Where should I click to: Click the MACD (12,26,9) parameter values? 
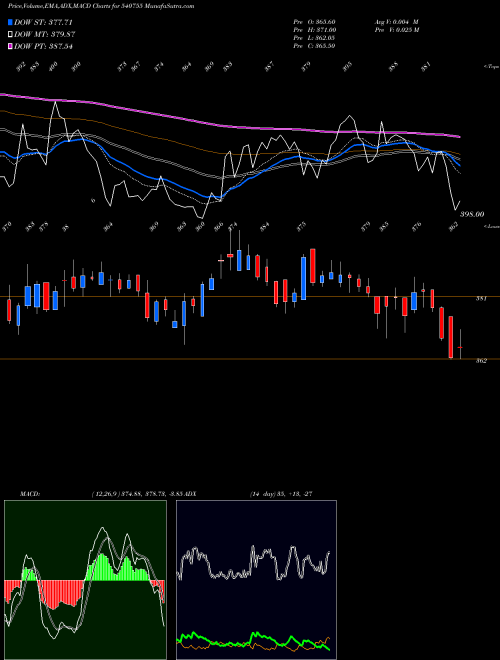pos(136,494)
